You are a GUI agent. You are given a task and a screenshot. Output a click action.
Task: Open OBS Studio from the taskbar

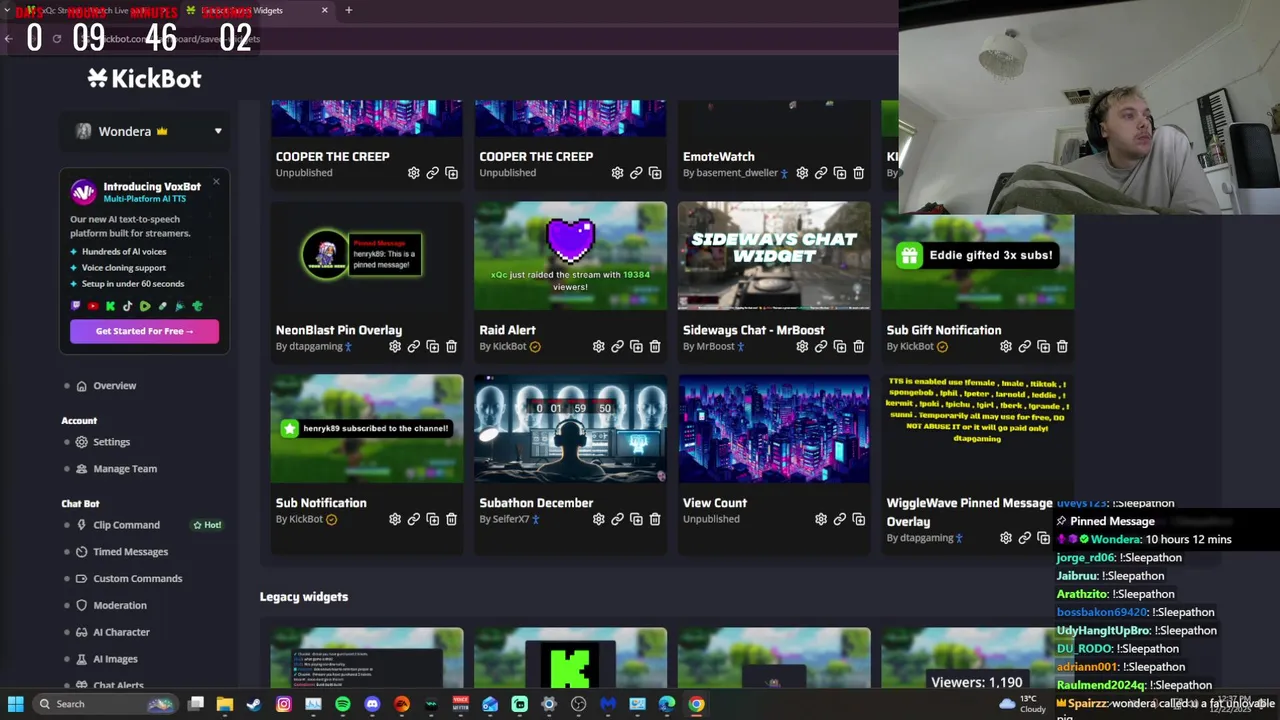coord(578,704)
